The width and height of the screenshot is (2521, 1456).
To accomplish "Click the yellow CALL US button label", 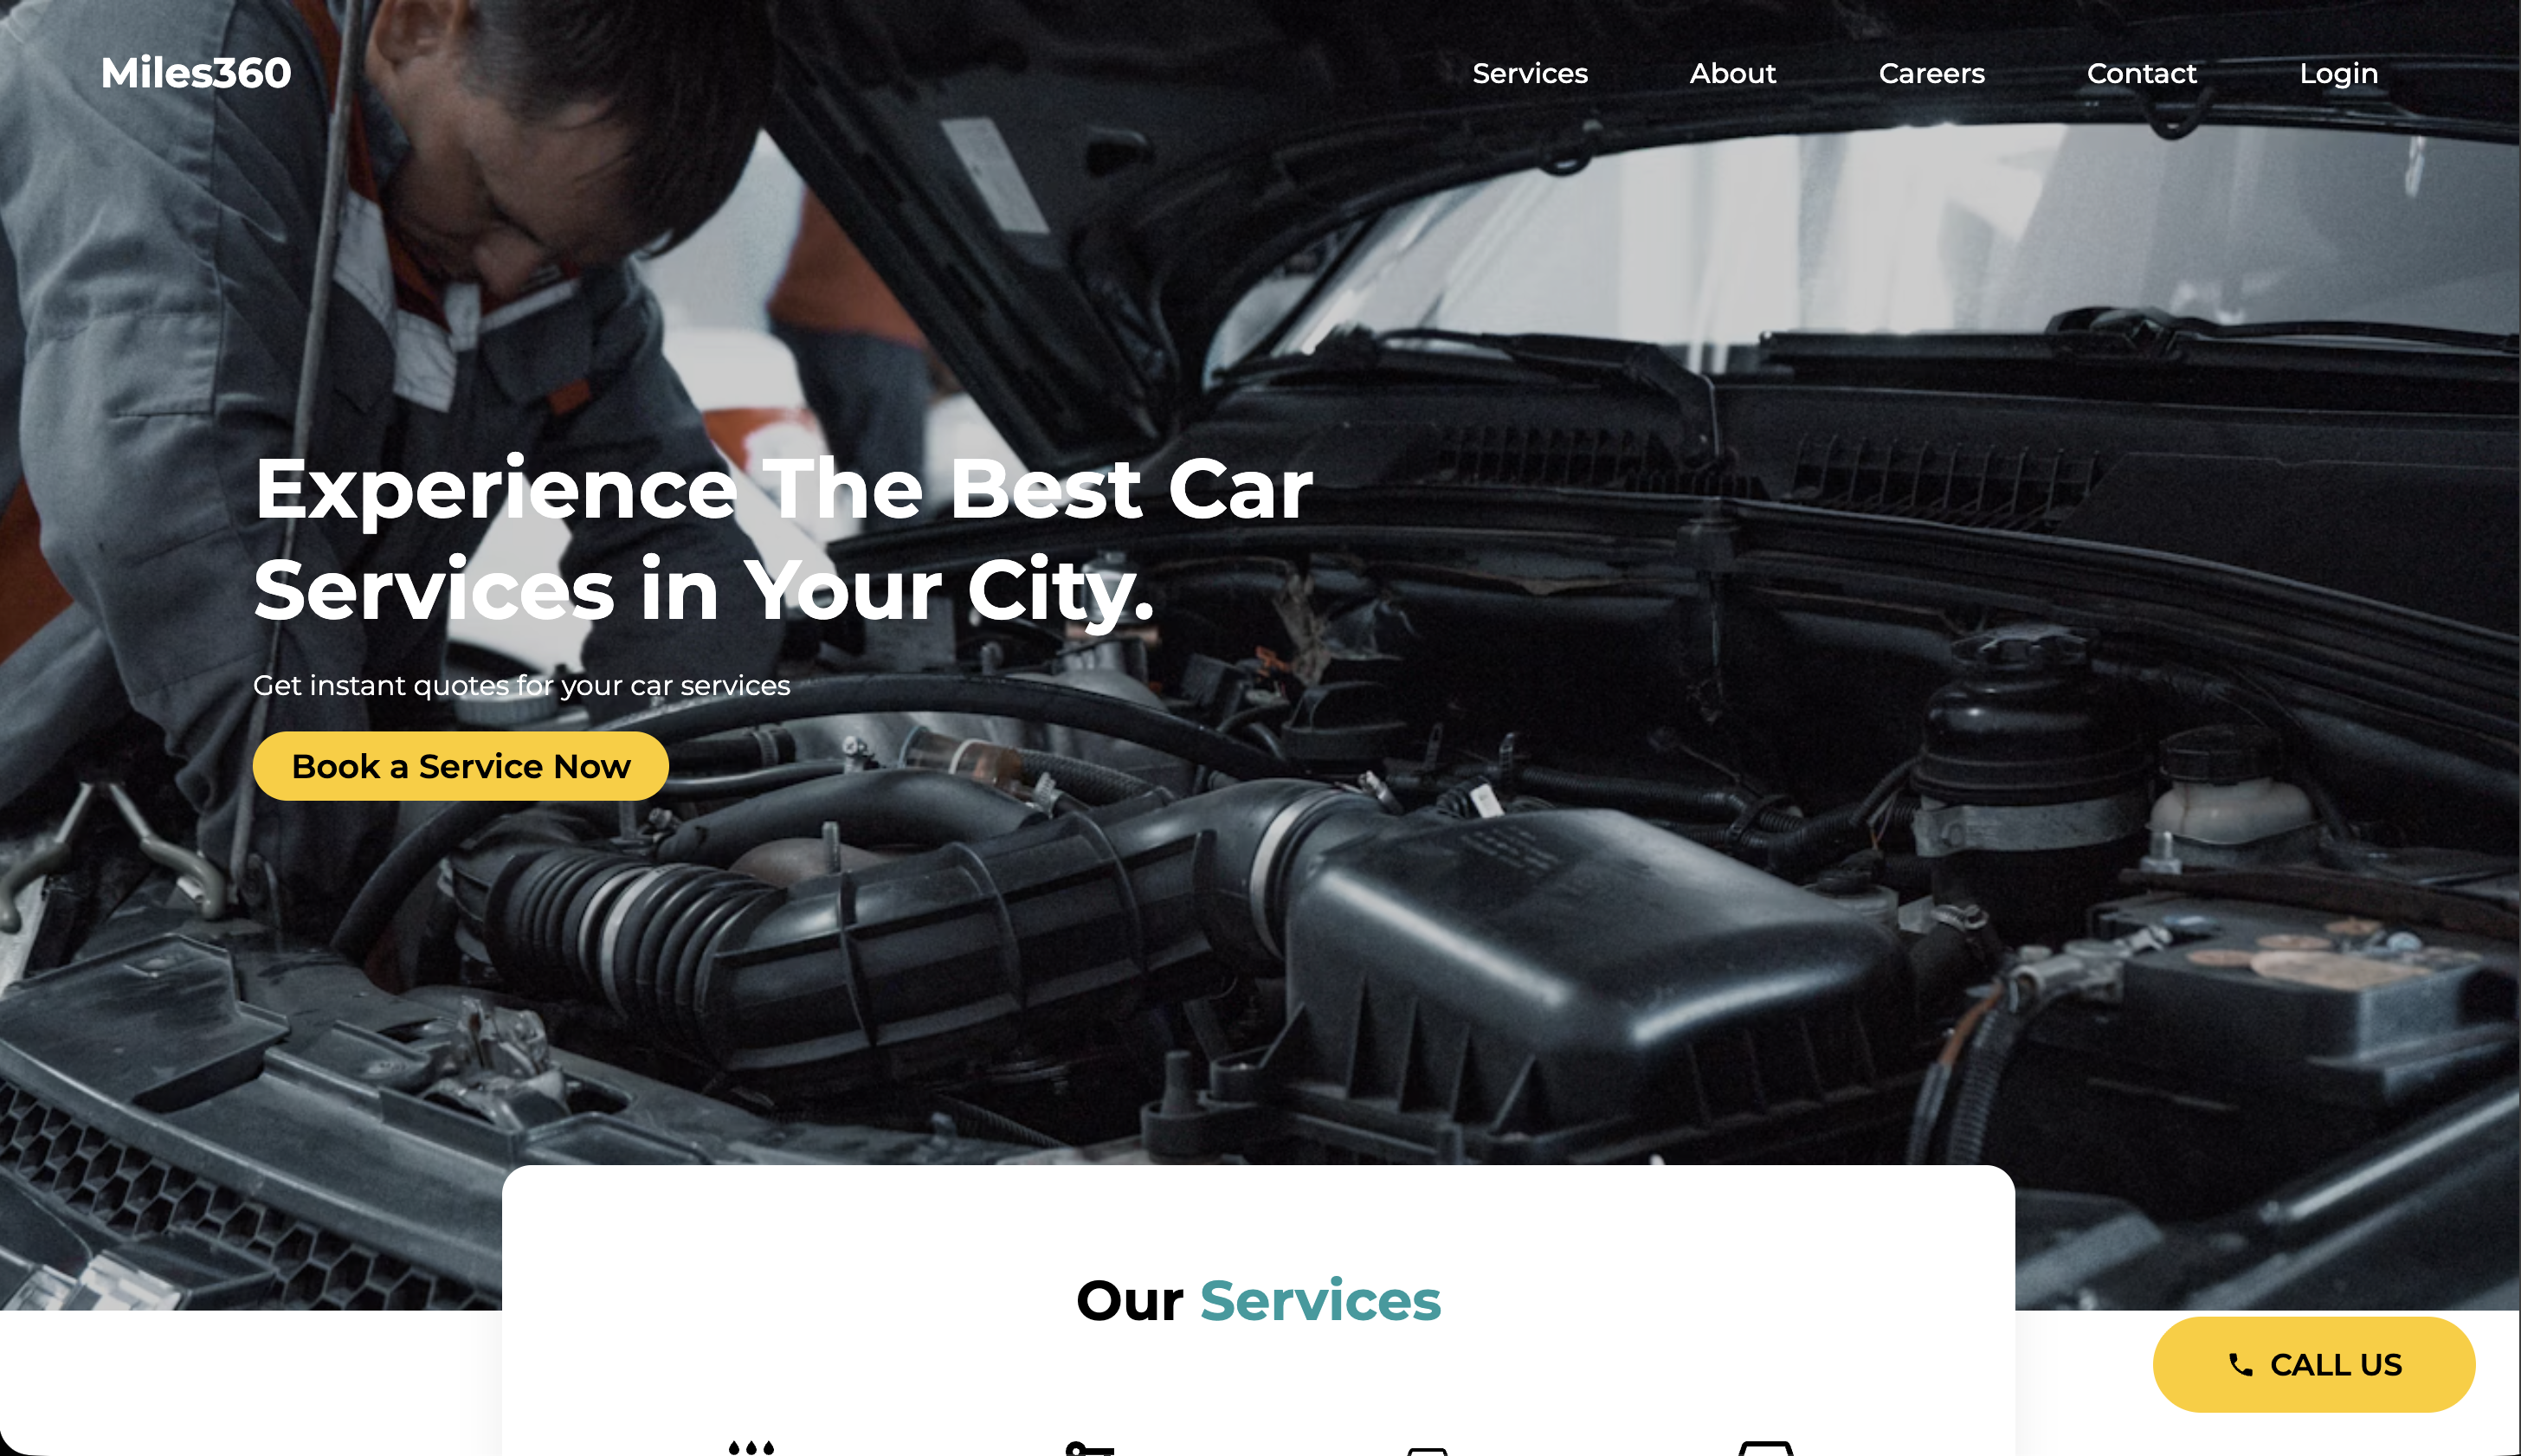I will [2336, 1365].
